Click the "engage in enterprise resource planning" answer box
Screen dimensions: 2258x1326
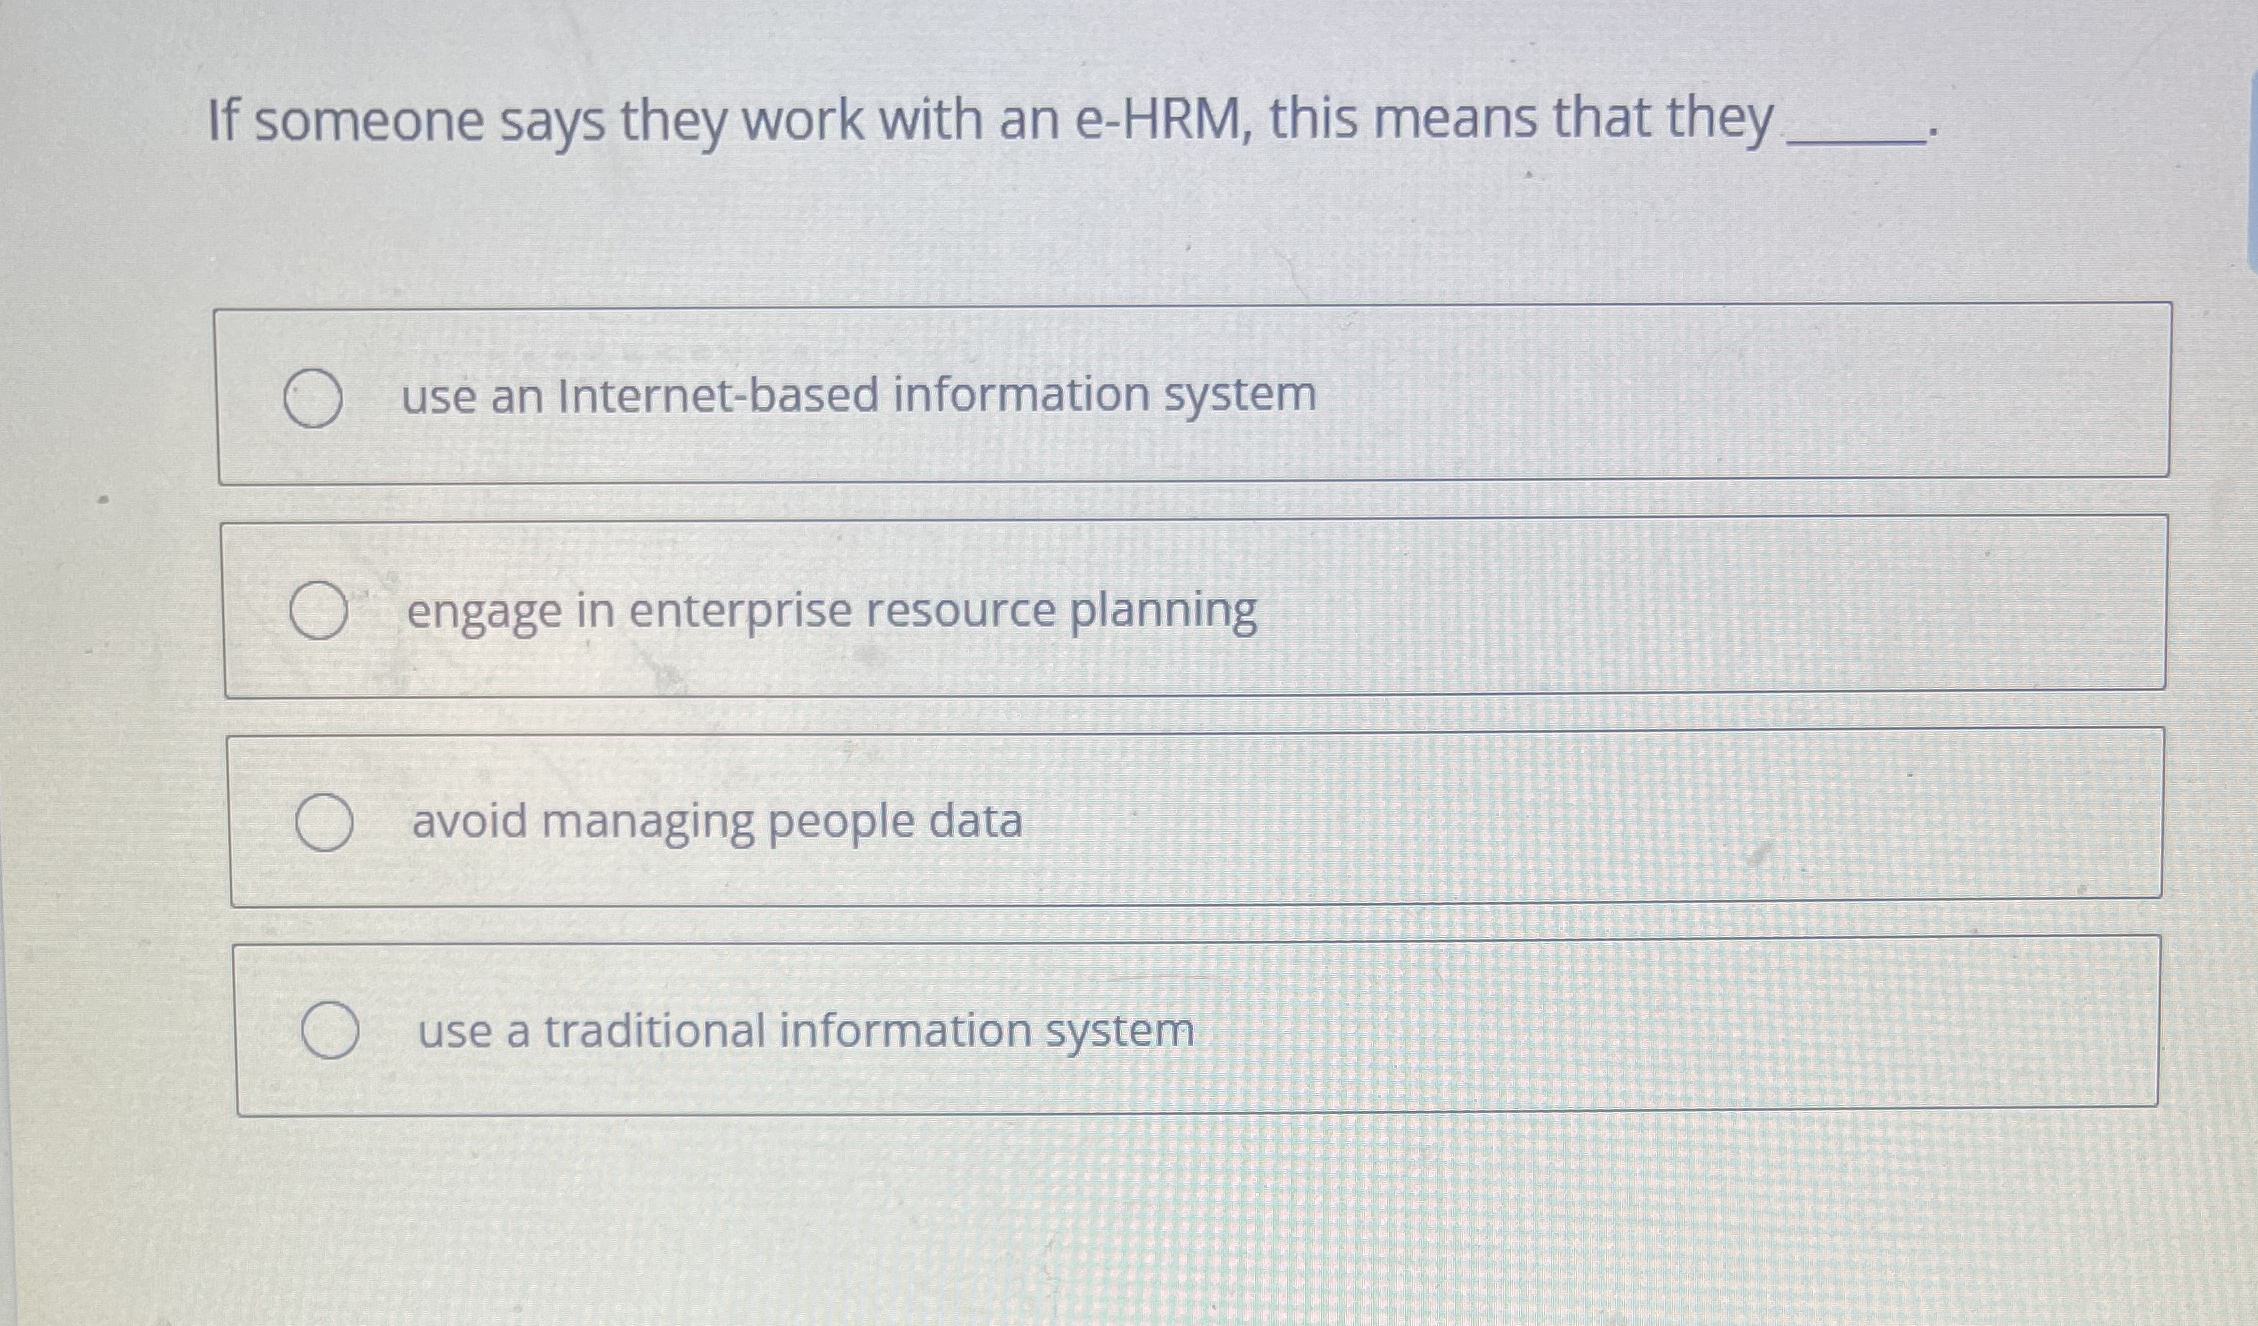(1190, 609)
